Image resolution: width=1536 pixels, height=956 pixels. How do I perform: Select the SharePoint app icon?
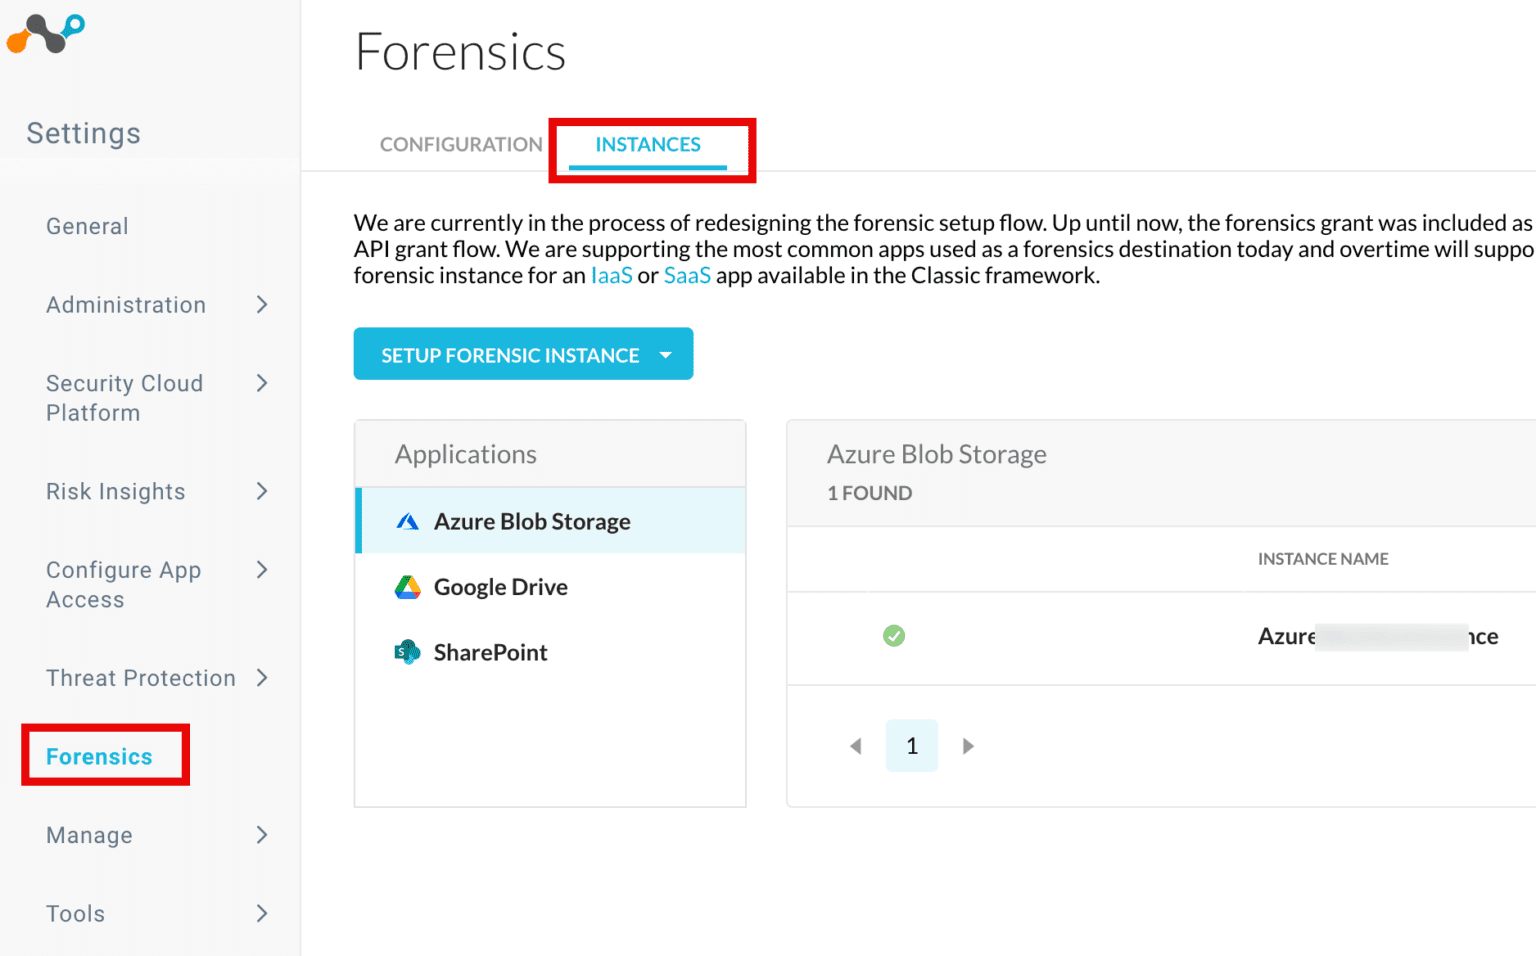(407, 651)
